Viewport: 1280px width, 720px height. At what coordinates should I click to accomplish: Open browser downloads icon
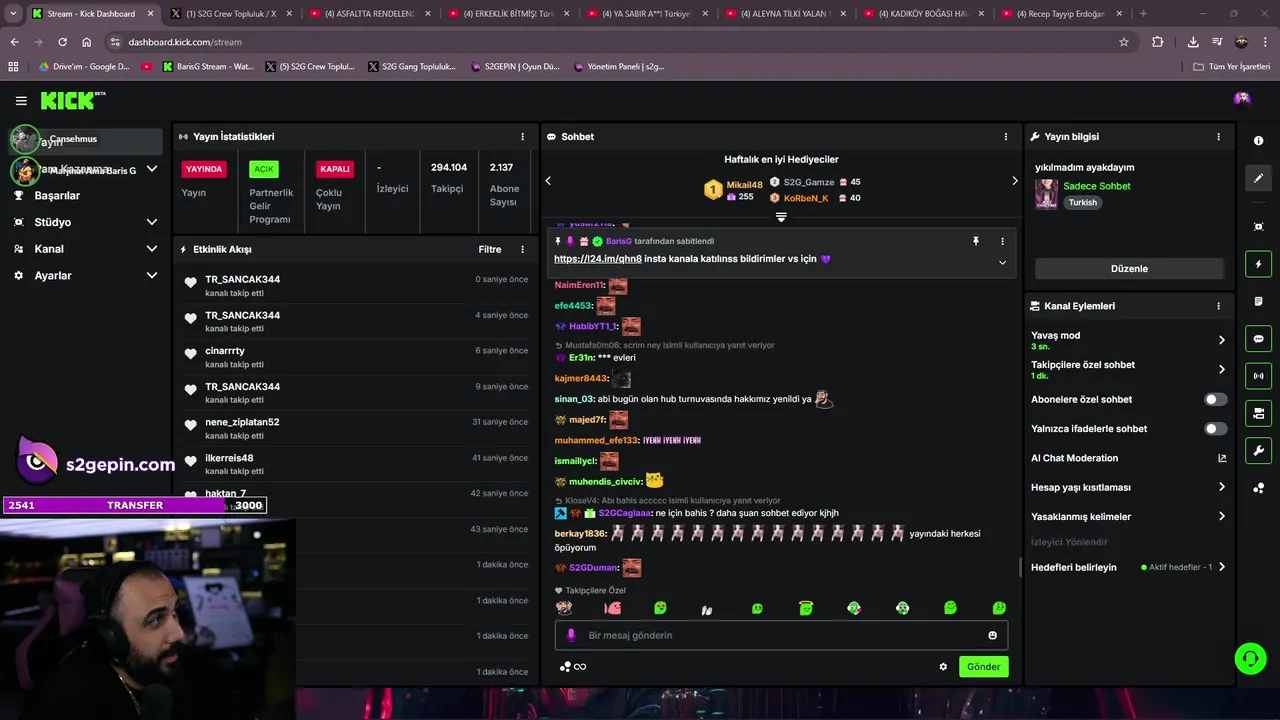pyautogui.click(x=1193, y=42)
